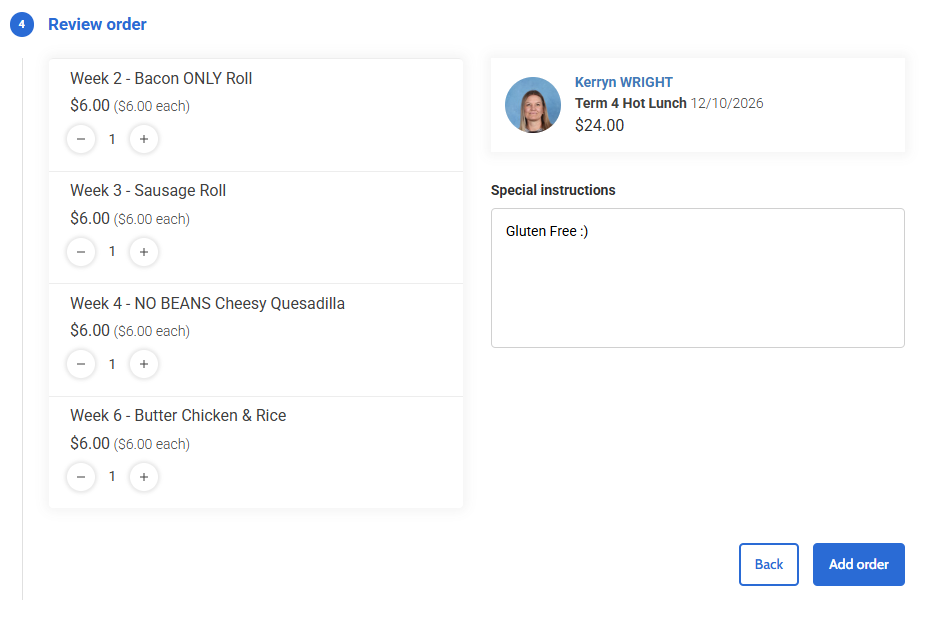931x623 pixels.
Task: Click the Review order heading
Action: click(x=97, y=24)
